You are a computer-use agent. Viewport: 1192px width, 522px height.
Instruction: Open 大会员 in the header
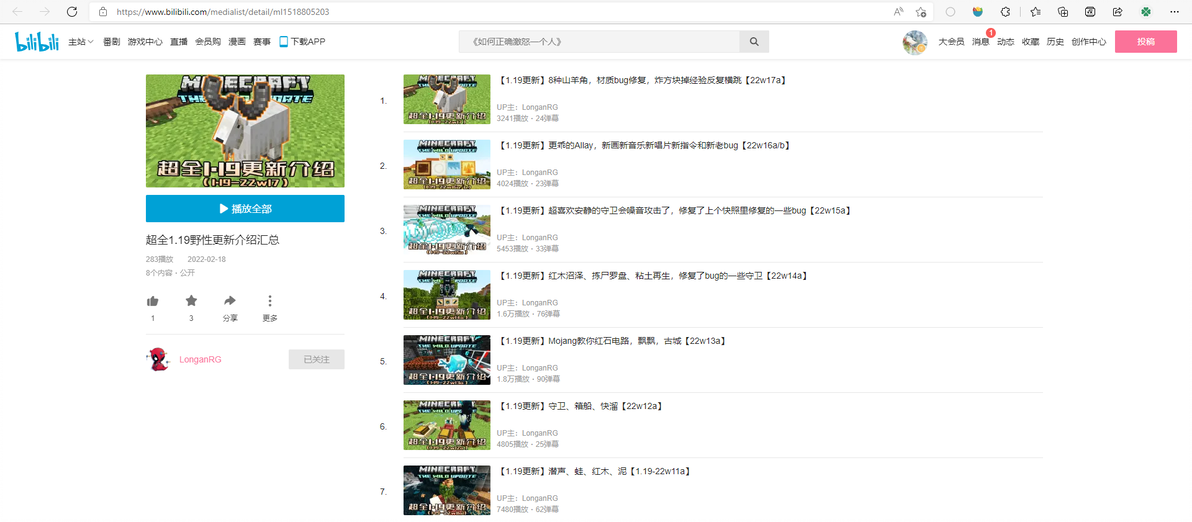pos(951,42)
